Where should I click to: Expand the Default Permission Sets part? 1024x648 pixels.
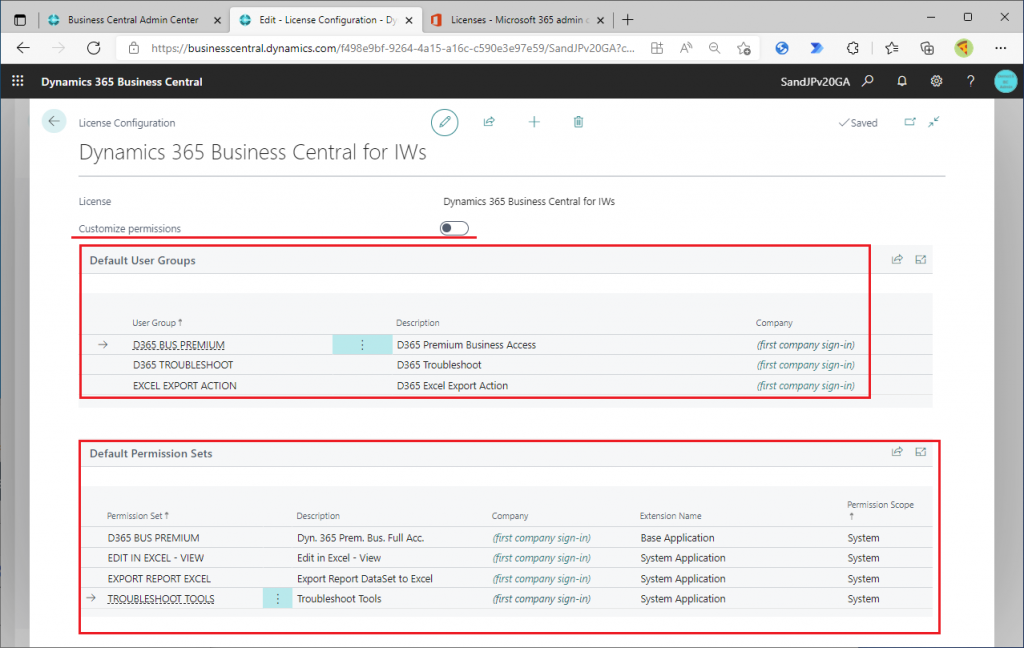coord(921,451)
